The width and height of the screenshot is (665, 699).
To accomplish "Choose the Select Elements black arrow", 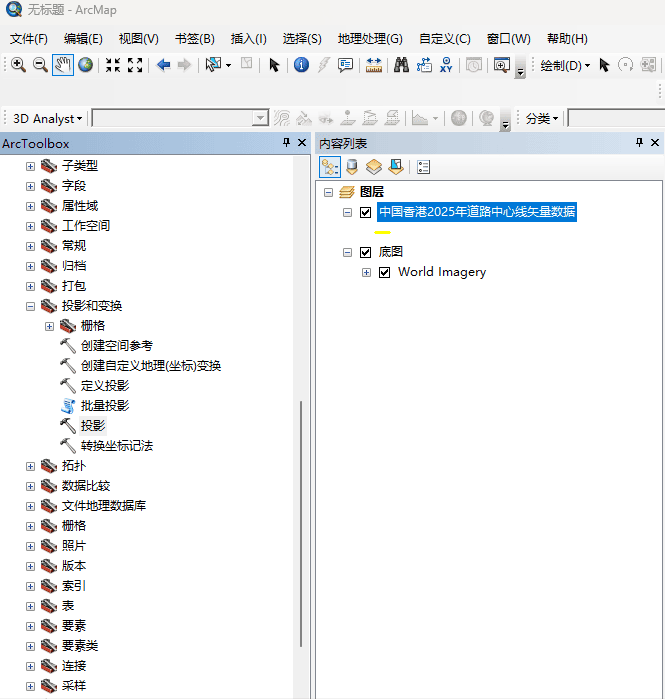I will [x=274, y=65].
